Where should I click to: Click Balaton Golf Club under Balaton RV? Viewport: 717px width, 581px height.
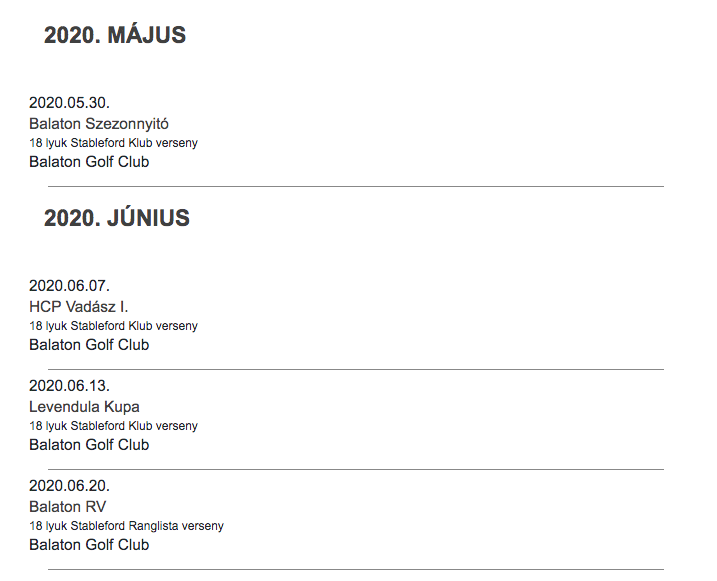click(89, 545)
